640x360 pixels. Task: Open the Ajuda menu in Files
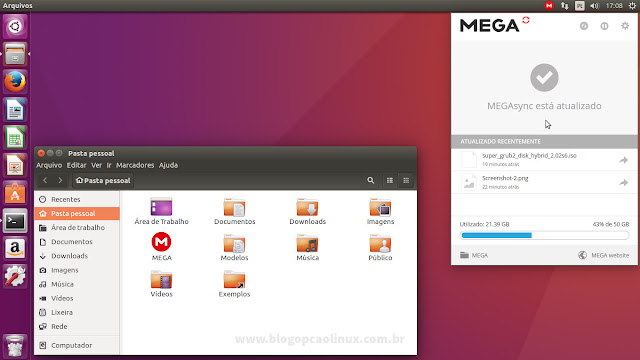coord(168,165)
